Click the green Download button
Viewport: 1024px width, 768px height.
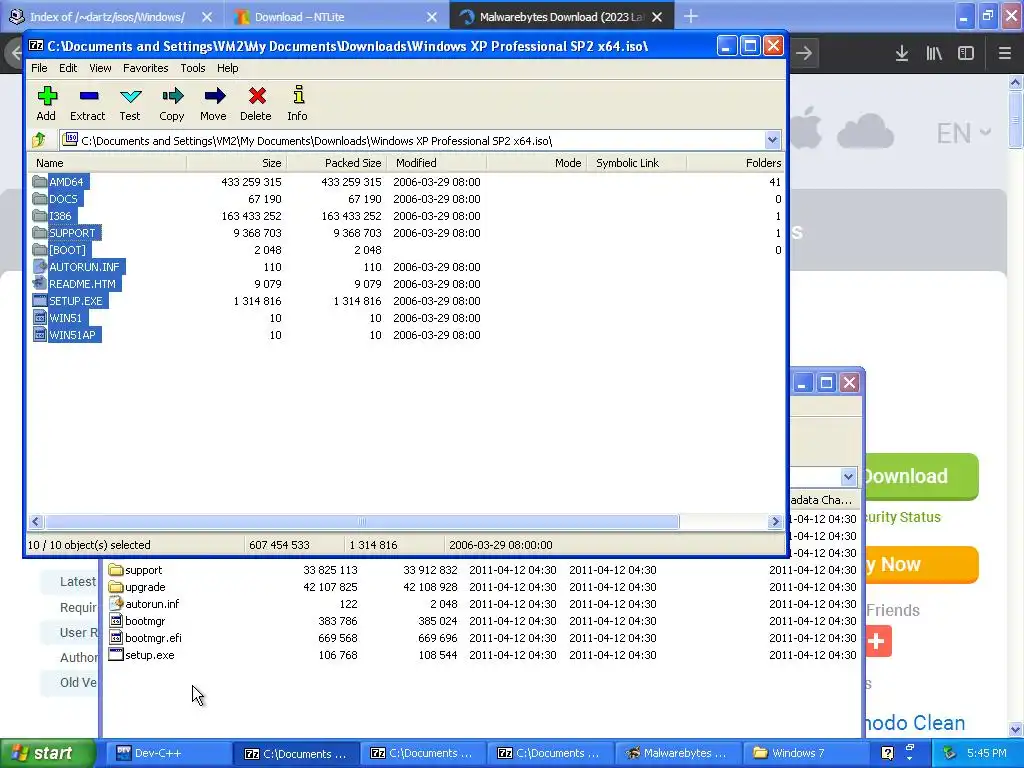pos(921,476)
